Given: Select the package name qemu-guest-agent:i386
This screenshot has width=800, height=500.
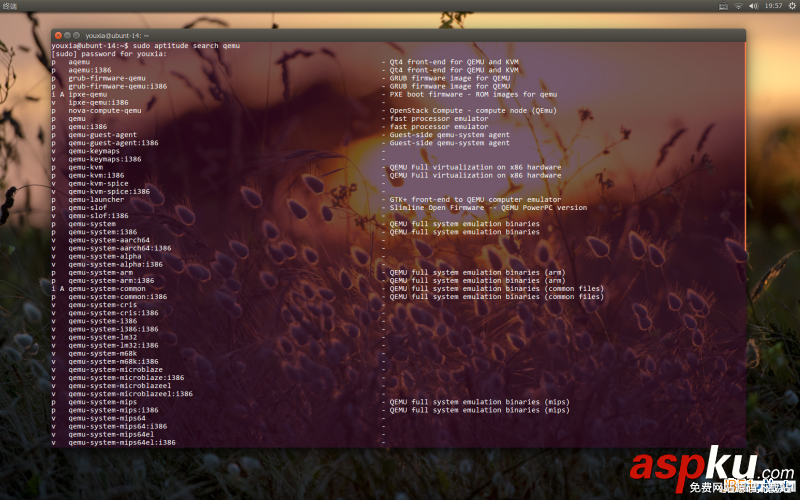Looking at the screenshot, I should point(113,143).
